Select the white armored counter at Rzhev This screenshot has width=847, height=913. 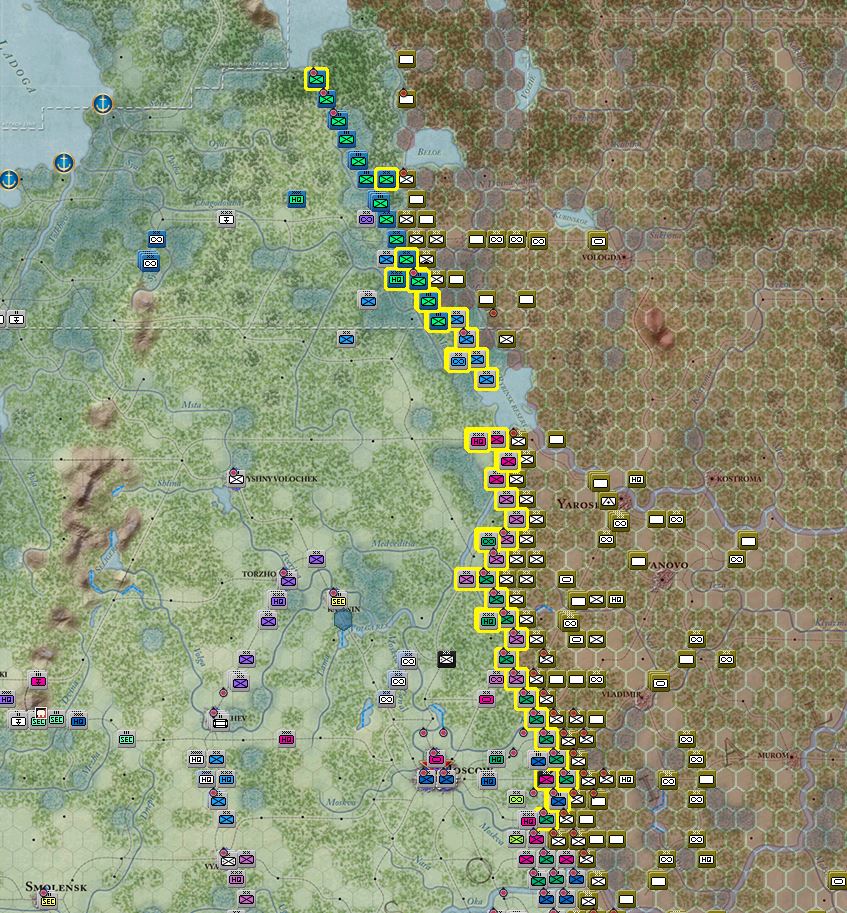220,723
